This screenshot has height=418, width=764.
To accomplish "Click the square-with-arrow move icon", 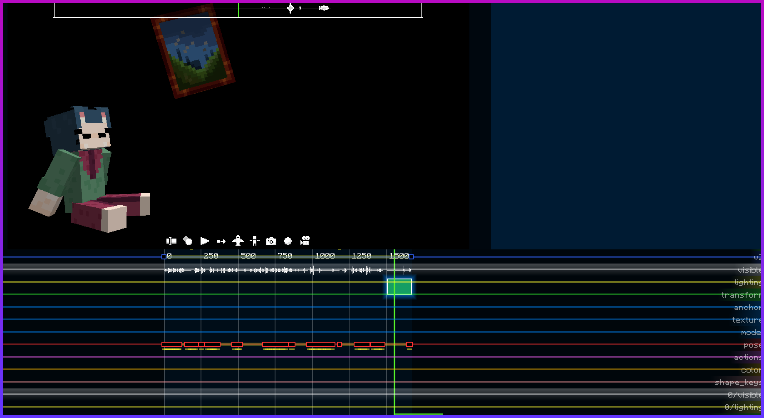I will click(x=221, y=241).
